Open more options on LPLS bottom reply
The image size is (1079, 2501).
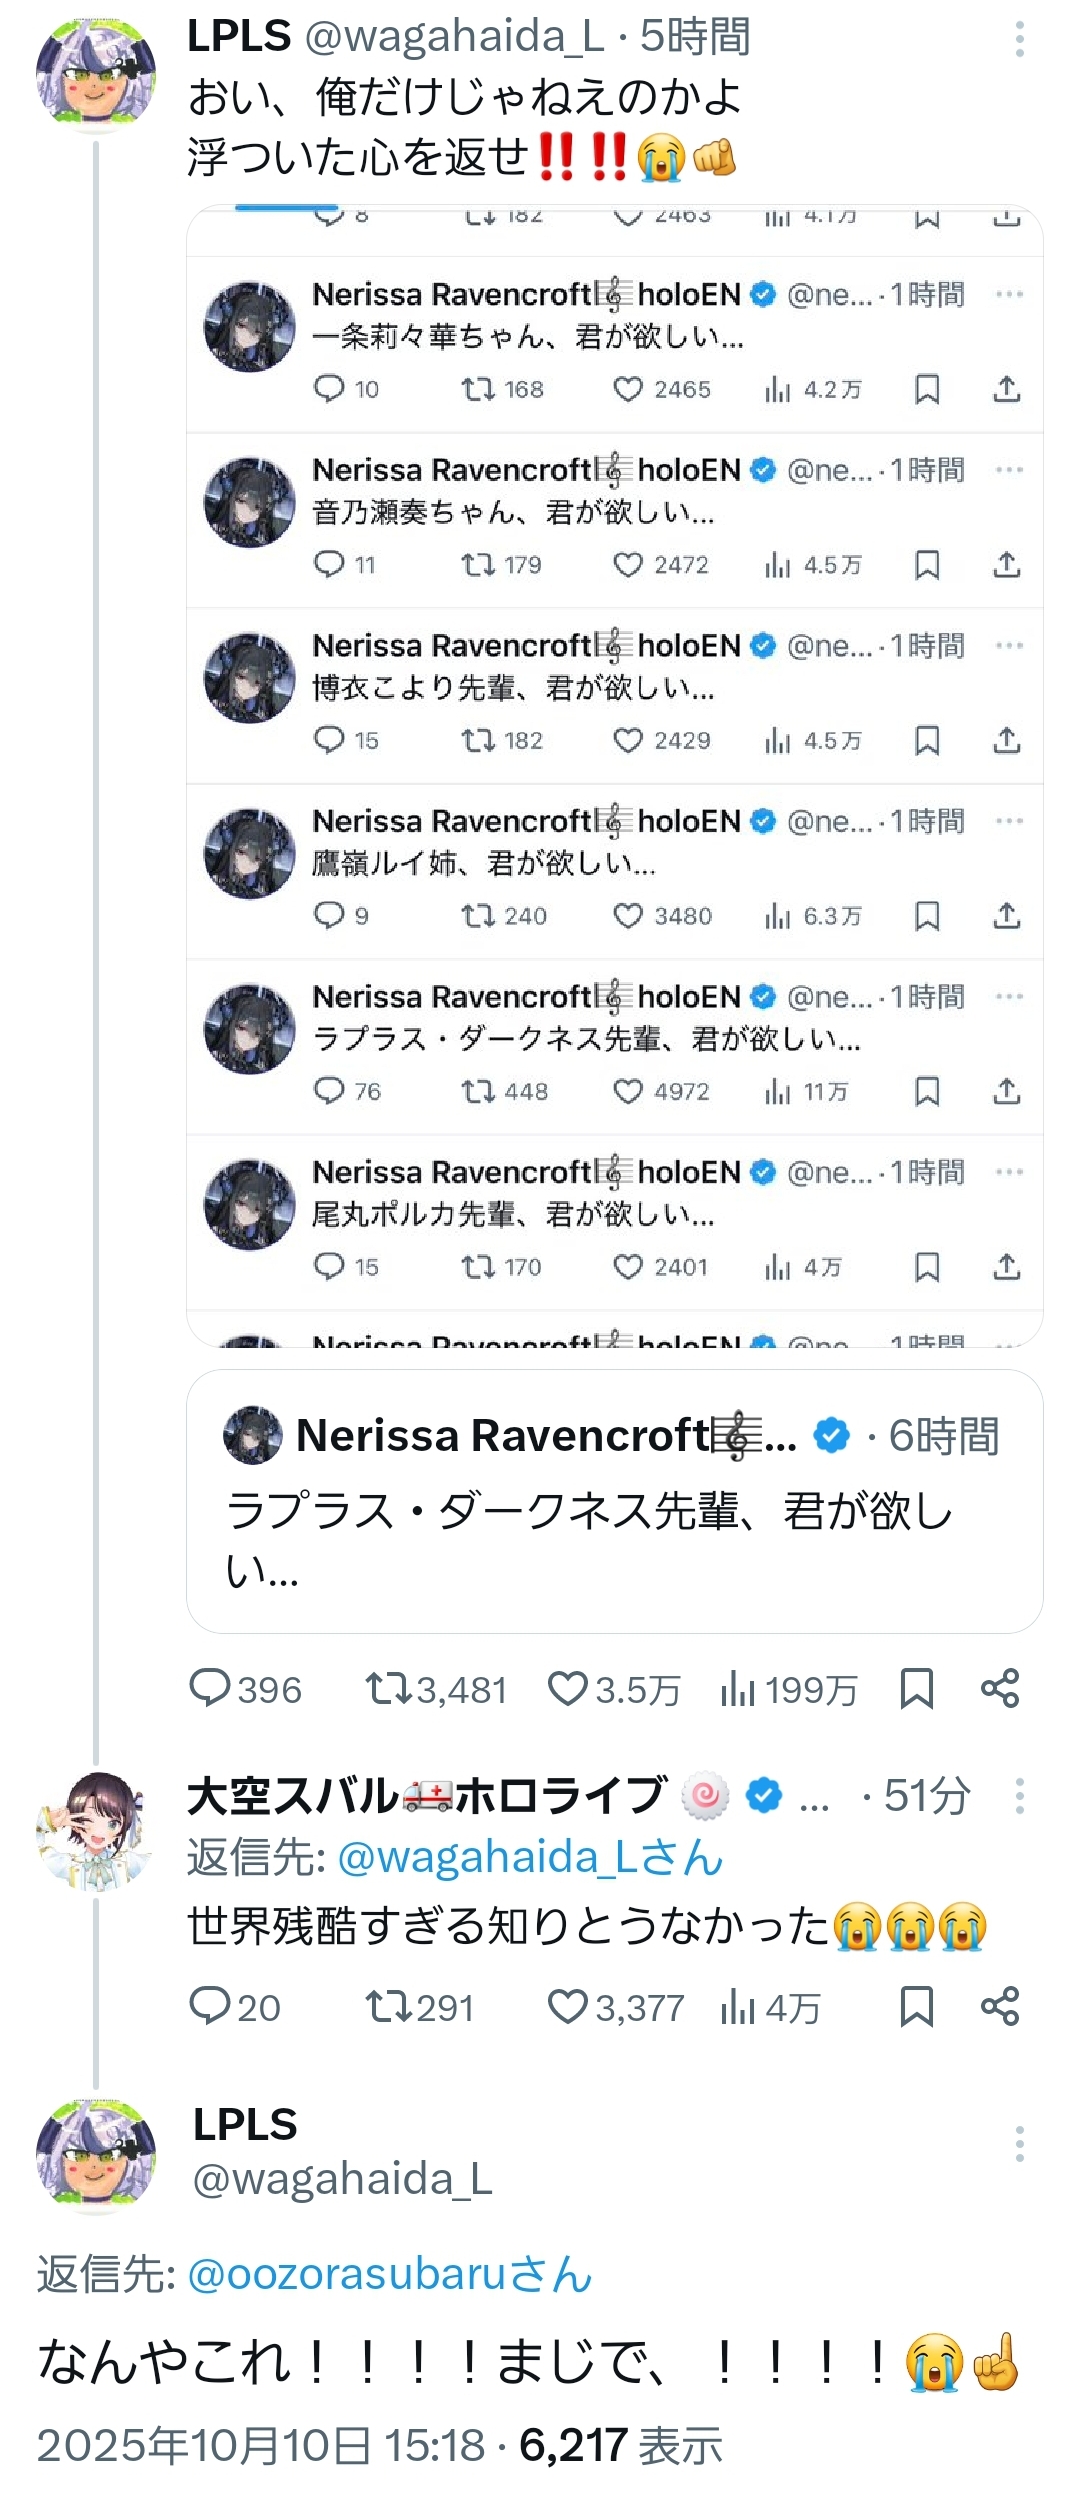[x=1019, y=2144]
